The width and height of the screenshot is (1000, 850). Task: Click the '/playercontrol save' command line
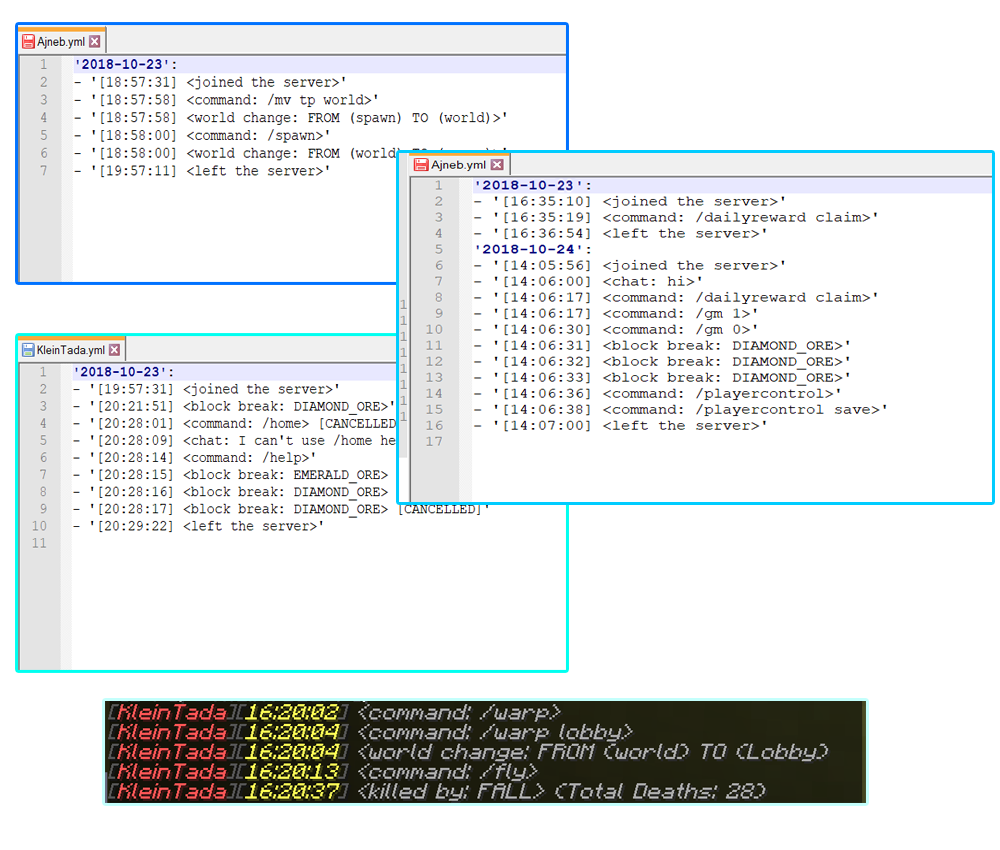pos(690,409)
